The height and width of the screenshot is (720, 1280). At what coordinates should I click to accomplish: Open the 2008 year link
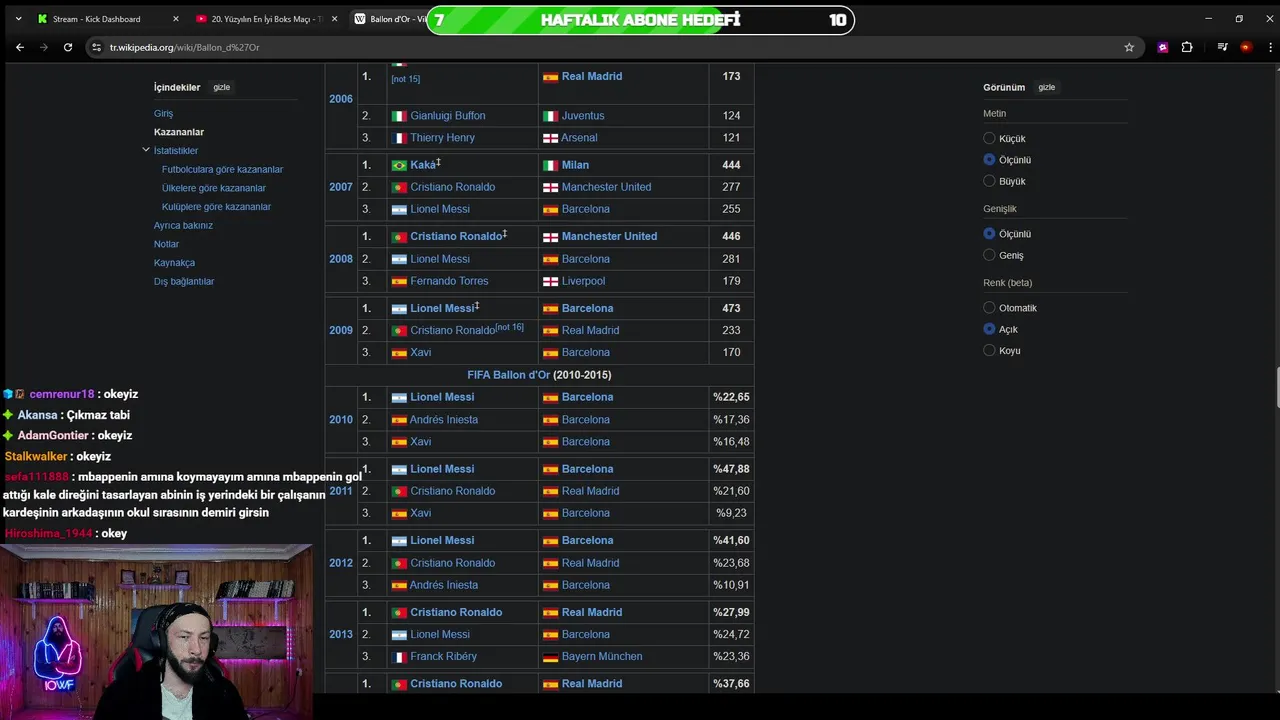pyautogui.click(x=341, y=259)
